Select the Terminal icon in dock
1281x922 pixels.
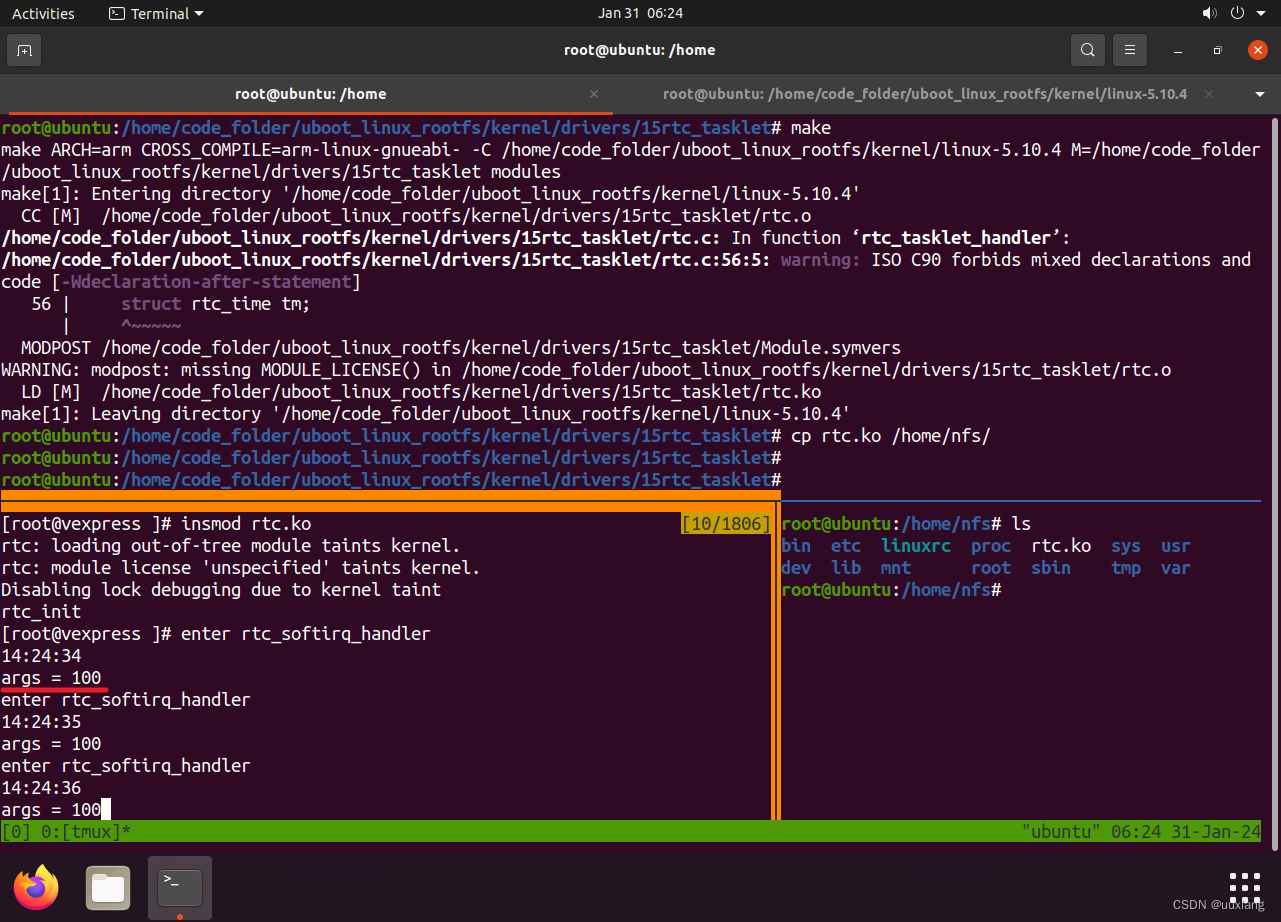pyautogui.click(x=180, y=887)
